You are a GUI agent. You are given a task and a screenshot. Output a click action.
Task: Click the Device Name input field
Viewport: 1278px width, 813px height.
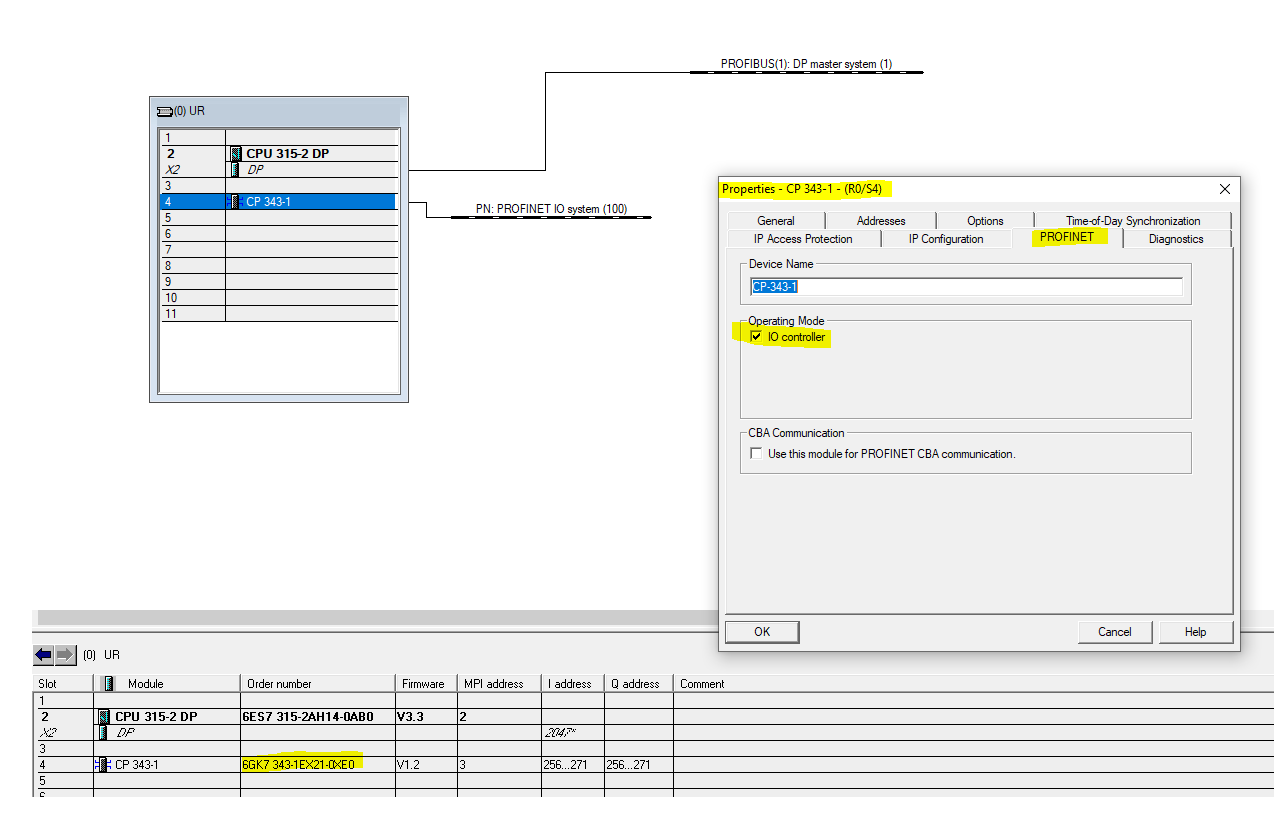point(966,287)
